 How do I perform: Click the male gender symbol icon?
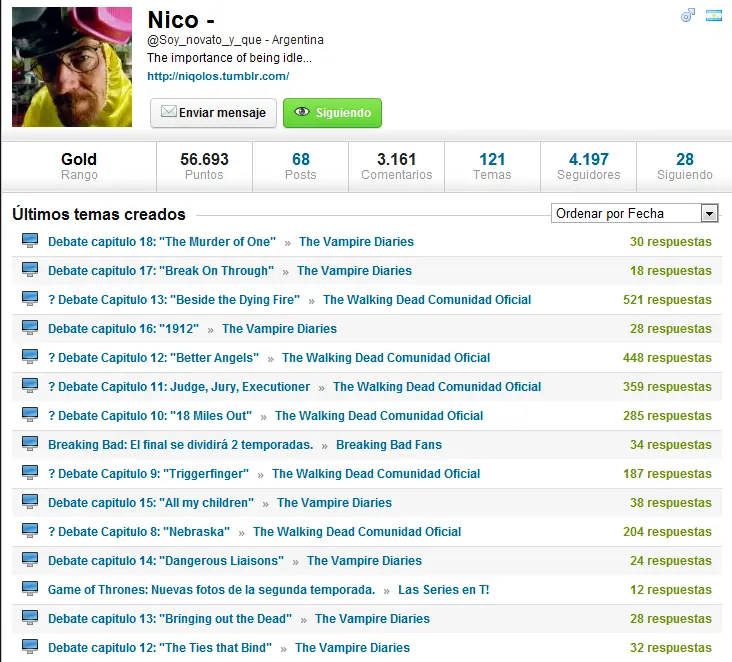pyautogui.click(x=688, y=16)
